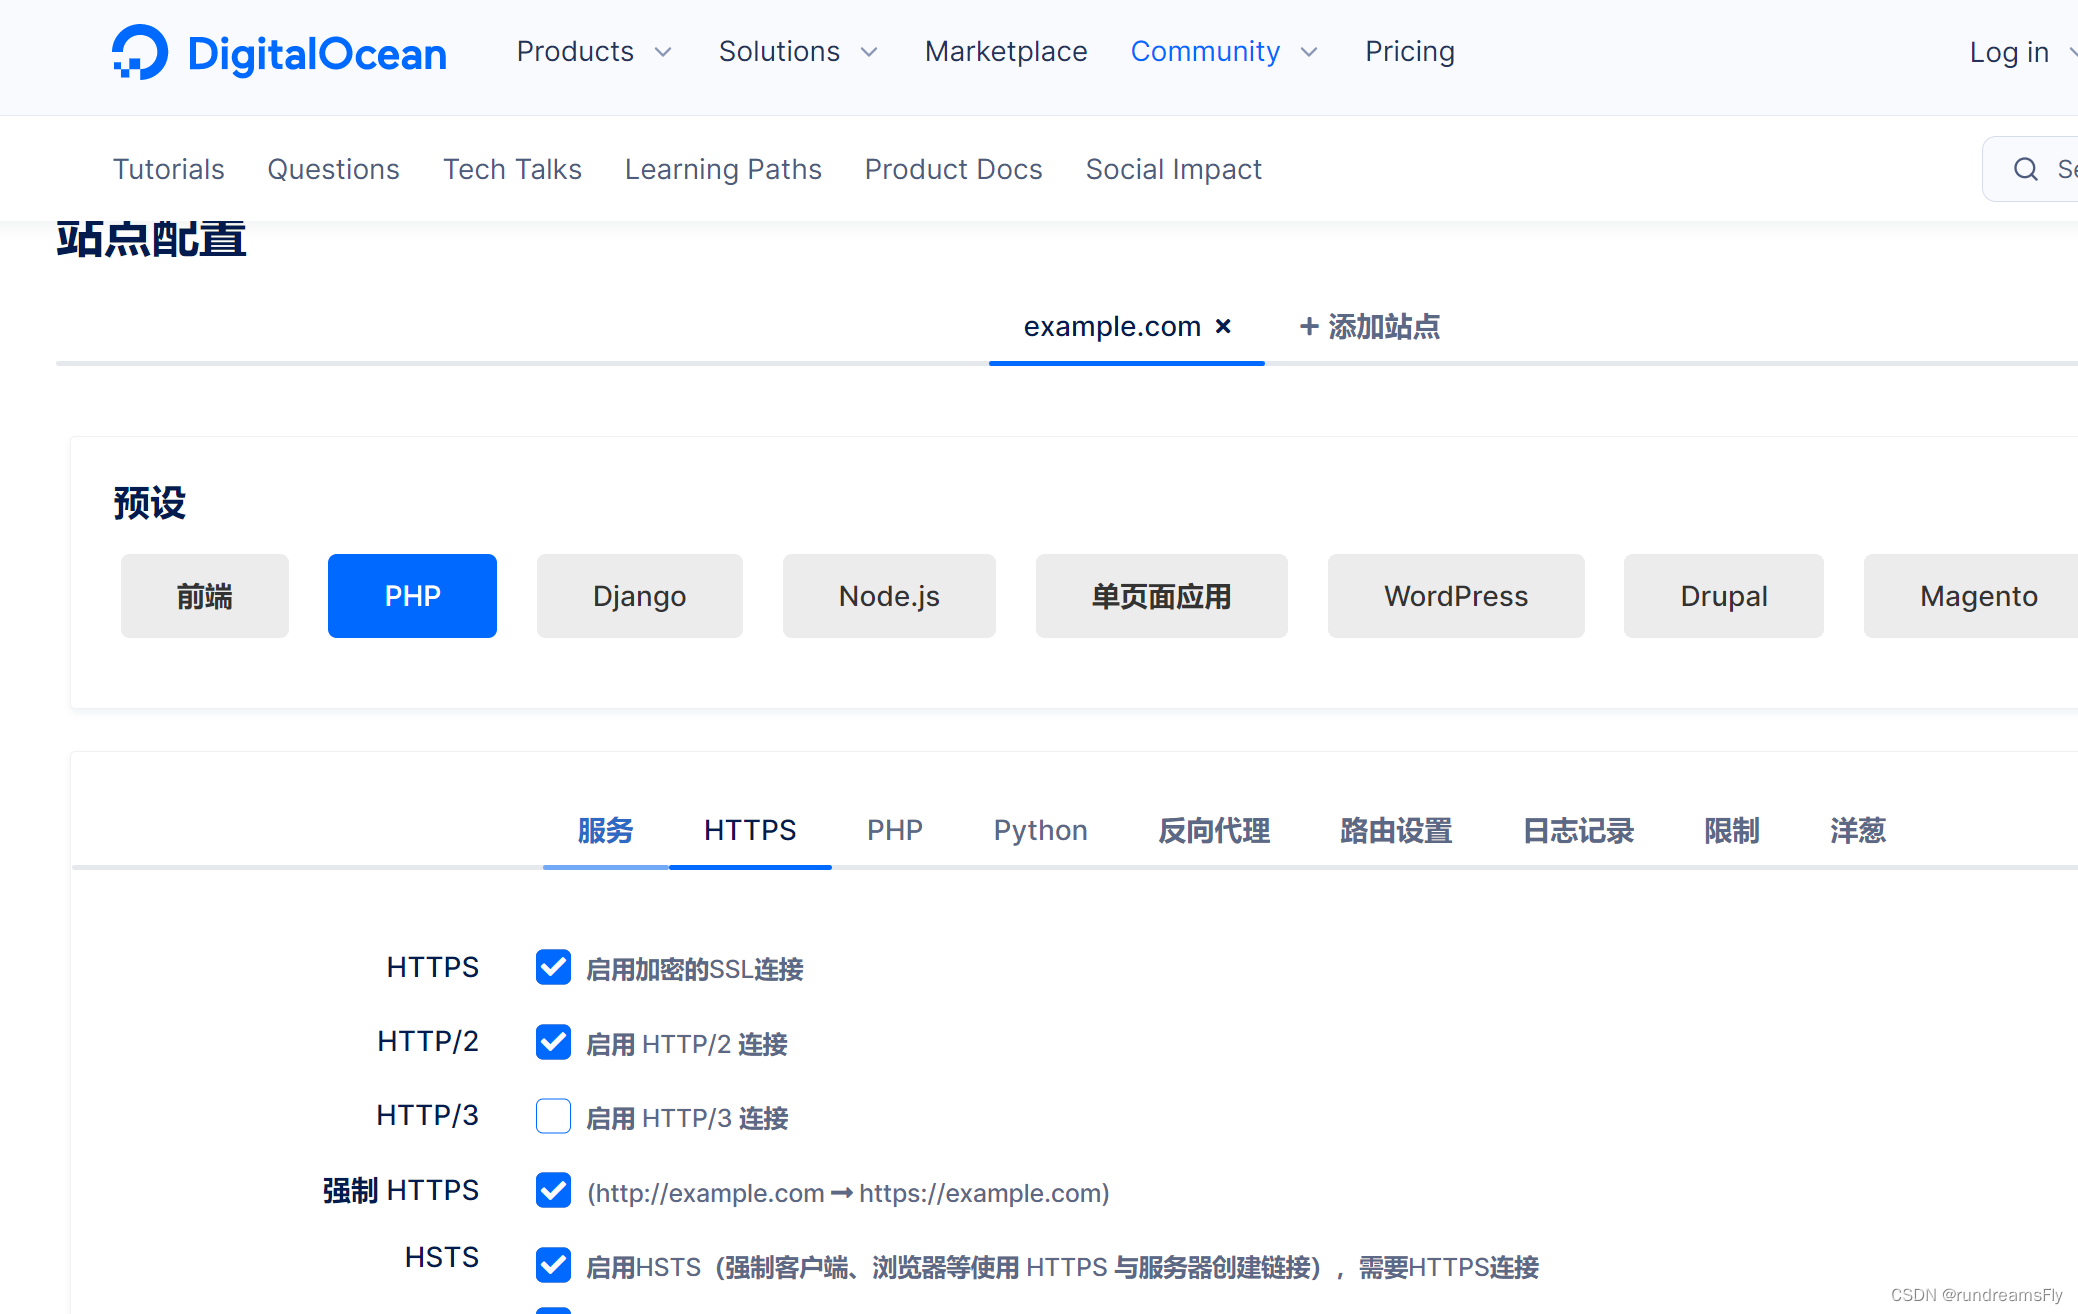The height and width of the screenshot is (1314, 2078).
Task: Switch to the 限制 tab
Action: pyautogui.click(x=1732, y=830)
